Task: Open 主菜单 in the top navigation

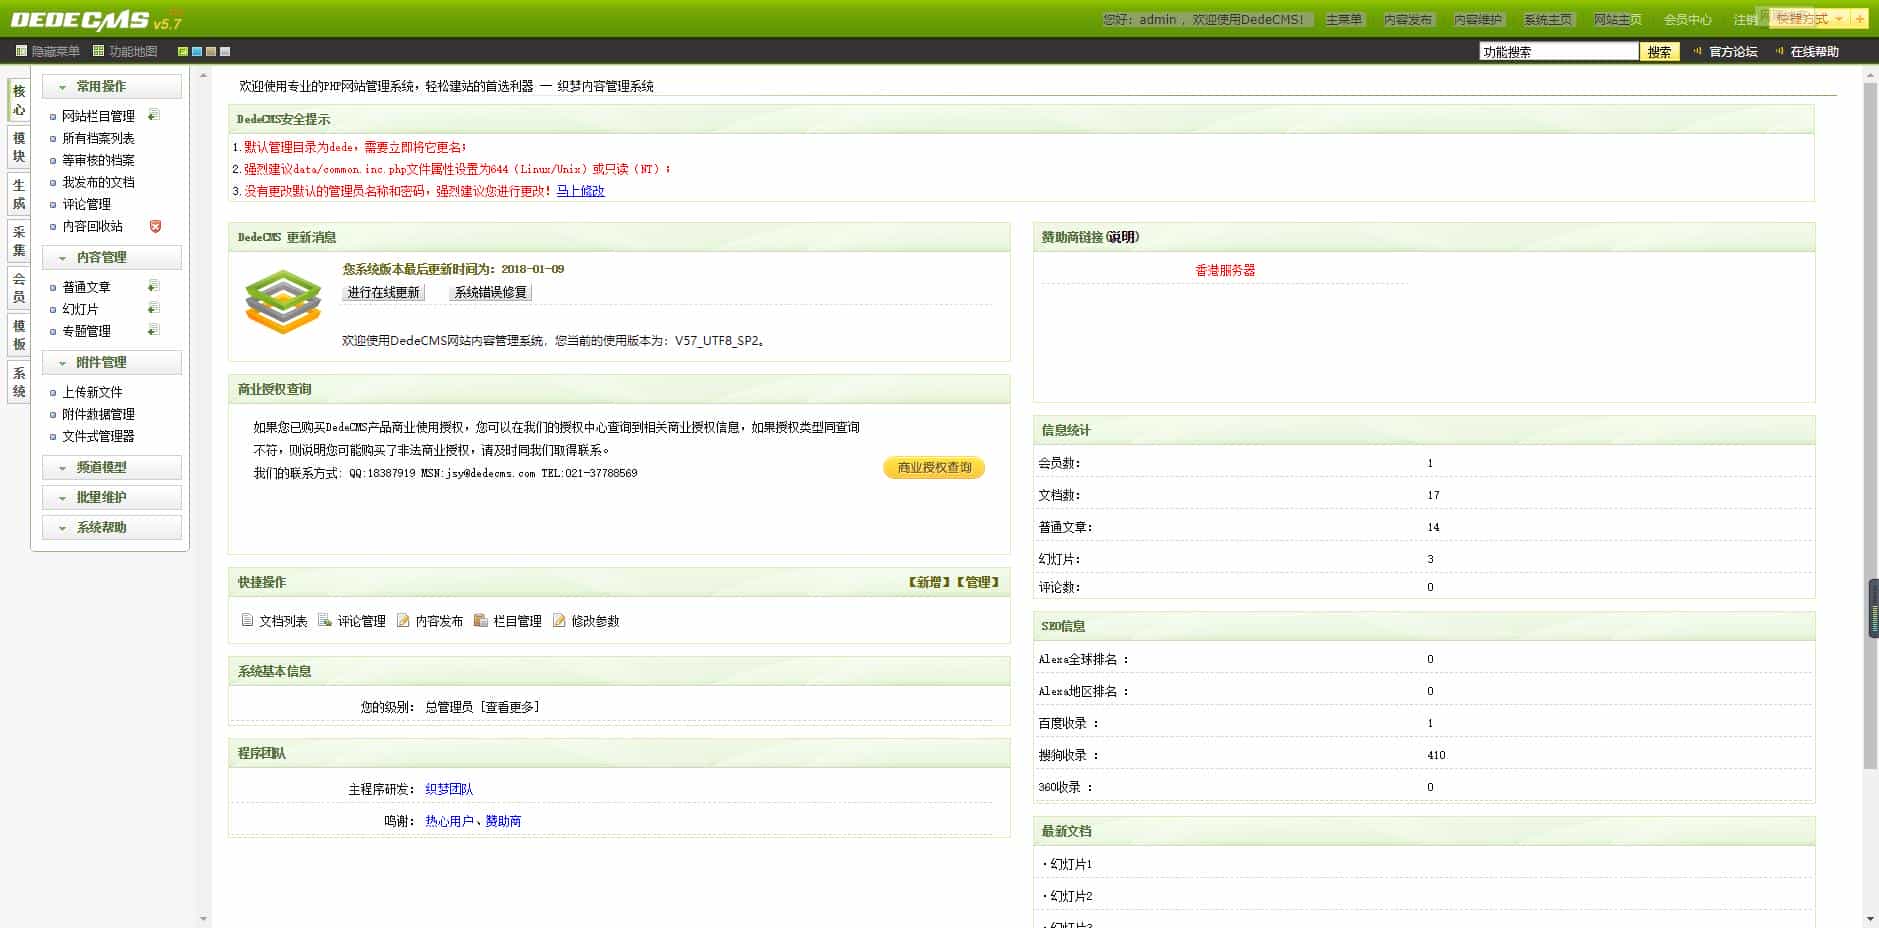Action: 1344,20
